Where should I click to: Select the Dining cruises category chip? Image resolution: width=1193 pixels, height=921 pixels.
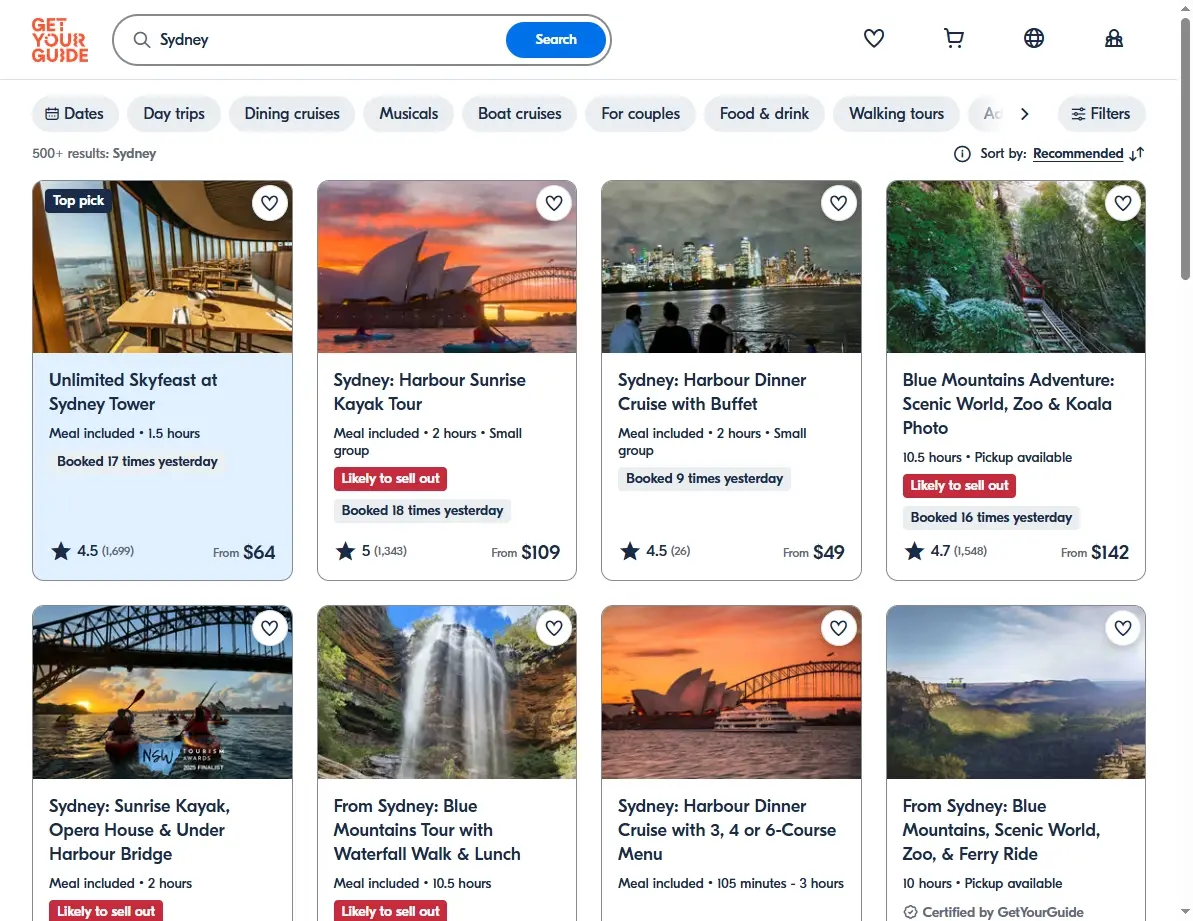(292, 113)
